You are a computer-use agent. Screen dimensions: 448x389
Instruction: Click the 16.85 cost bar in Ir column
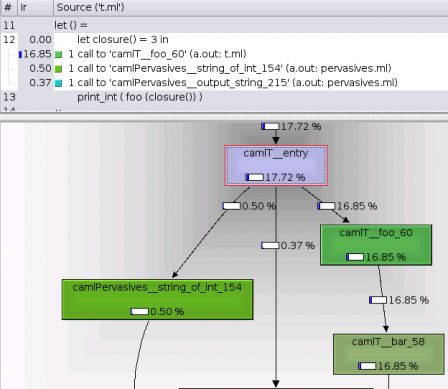[x=20, y=54]
